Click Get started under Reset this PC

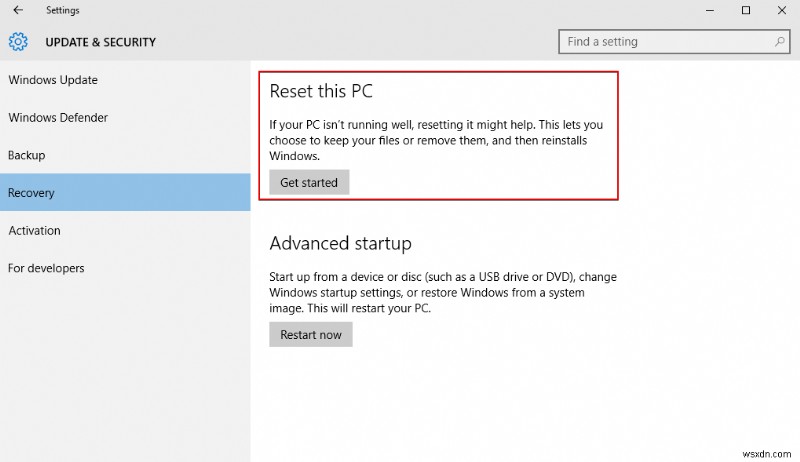pyautogui.click(x=309, y=183)
